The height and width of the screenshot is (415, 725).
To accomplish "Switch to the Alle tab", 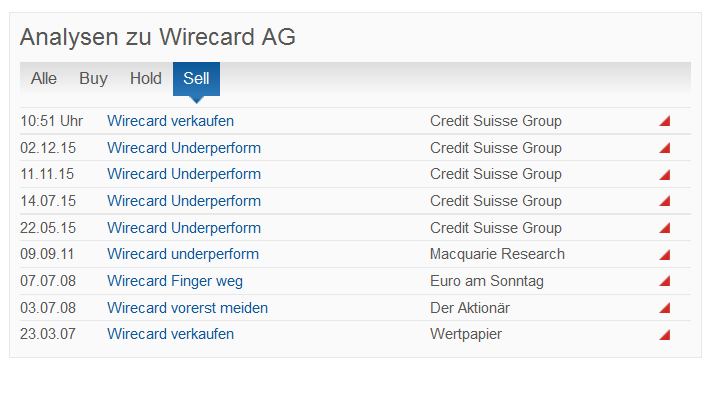I will click(44, 79).
